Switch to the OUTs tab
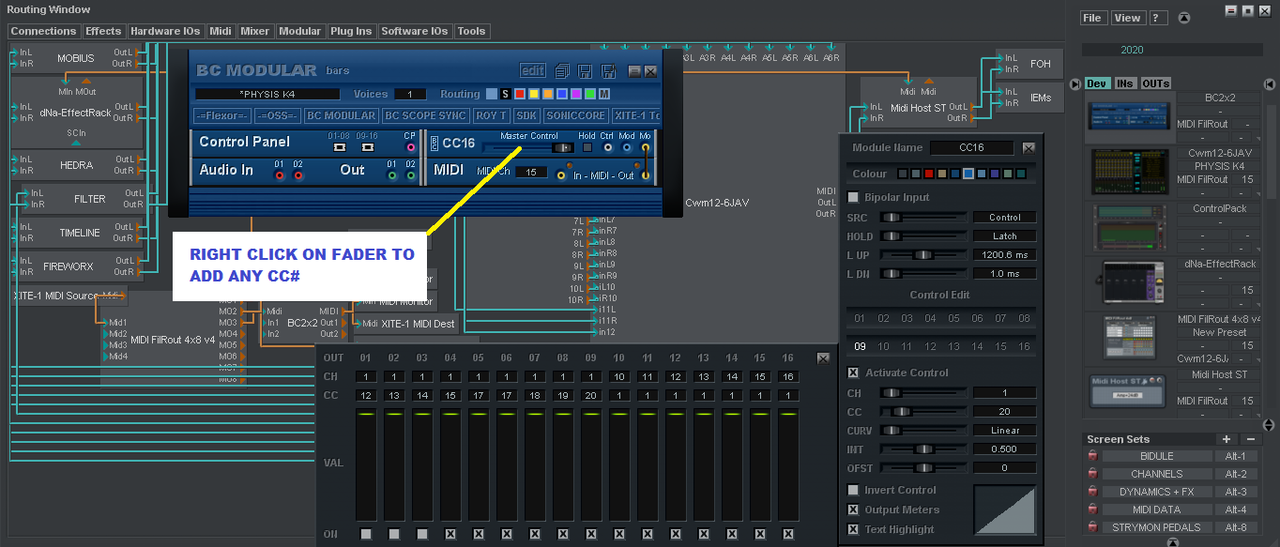The width and height of the screenshot is (1280, 547). coord(1155,83)
